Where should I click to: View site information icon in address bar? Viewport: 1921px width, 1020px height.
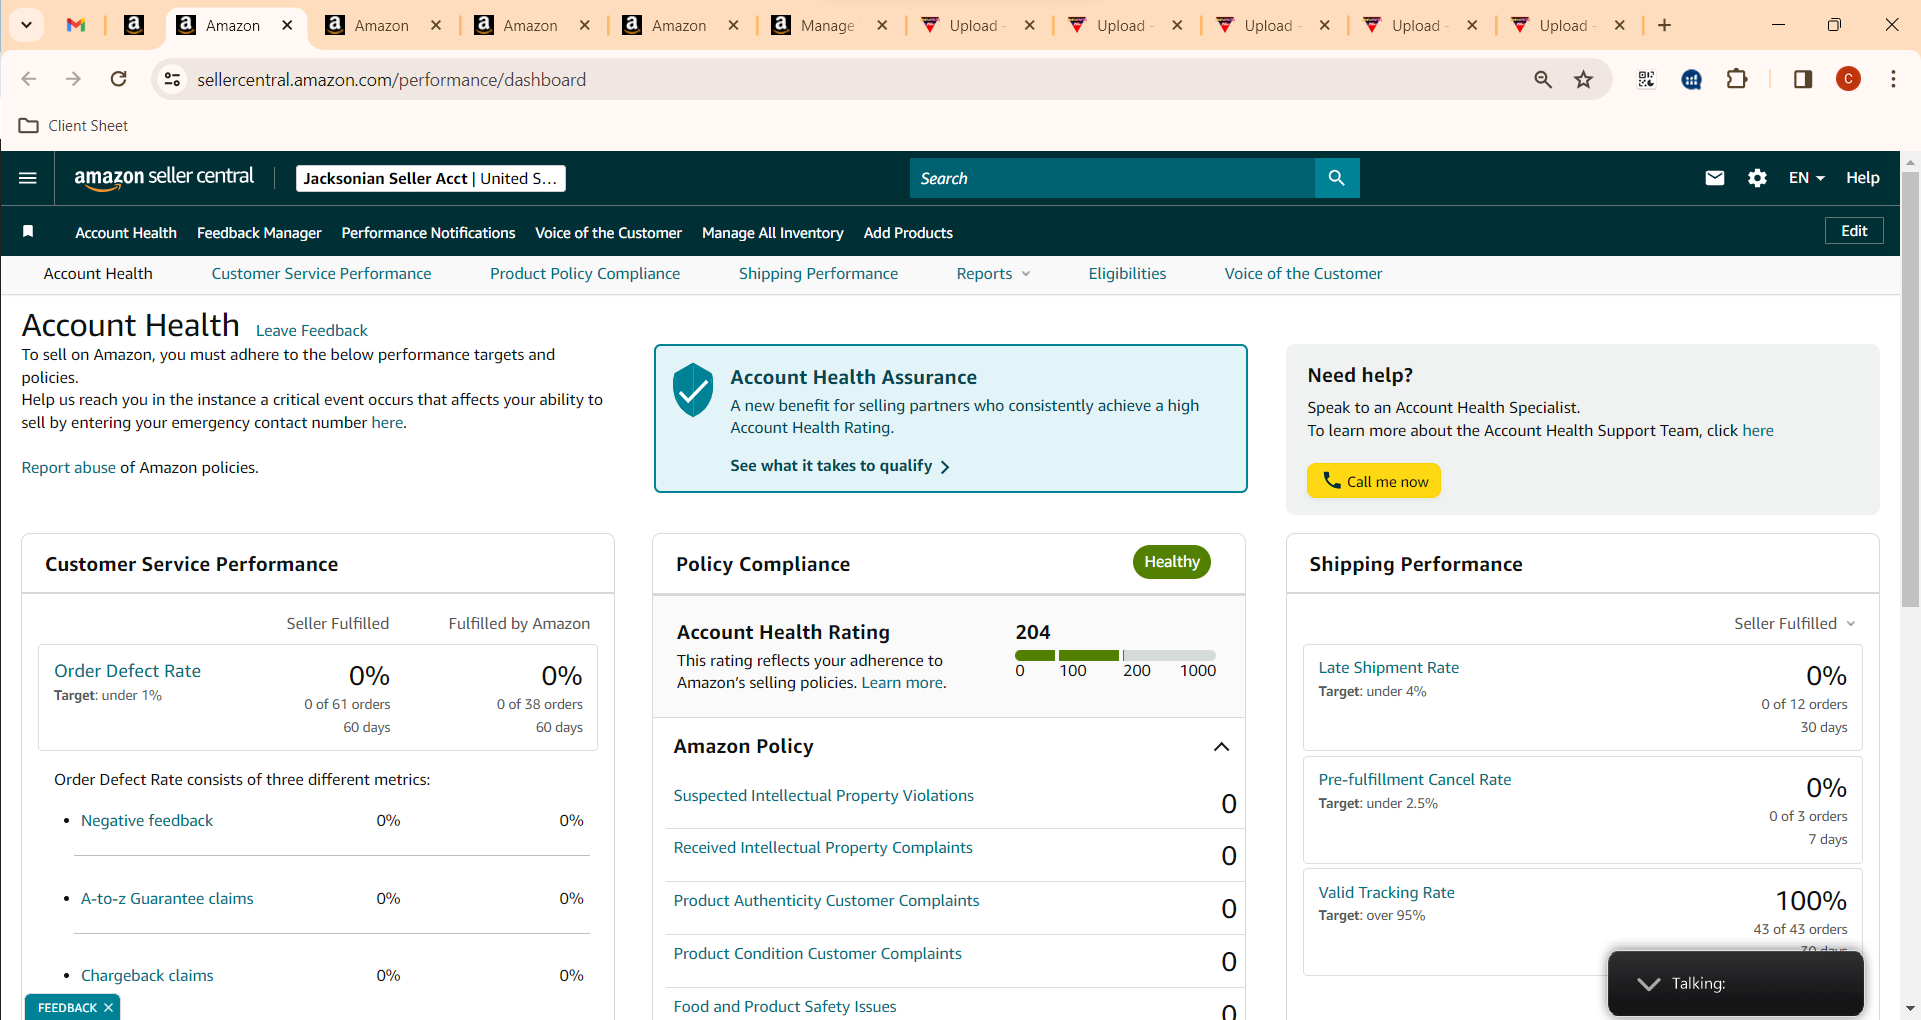pos(172,79)
